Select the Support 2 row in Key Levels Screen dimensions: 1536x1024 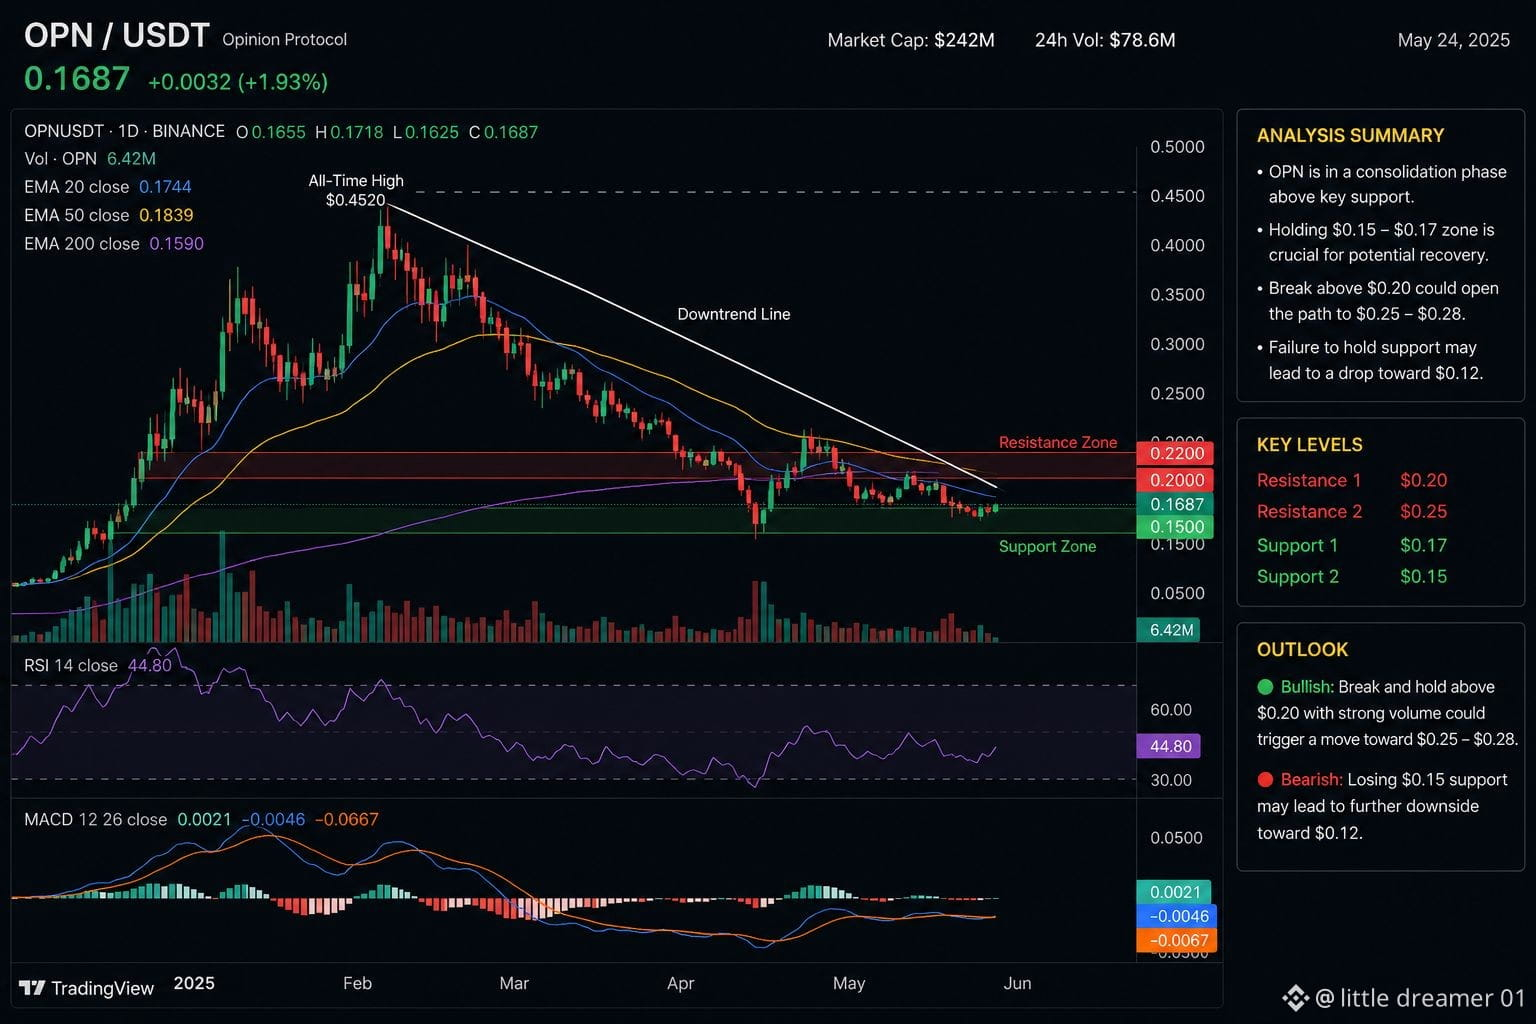1352,577
